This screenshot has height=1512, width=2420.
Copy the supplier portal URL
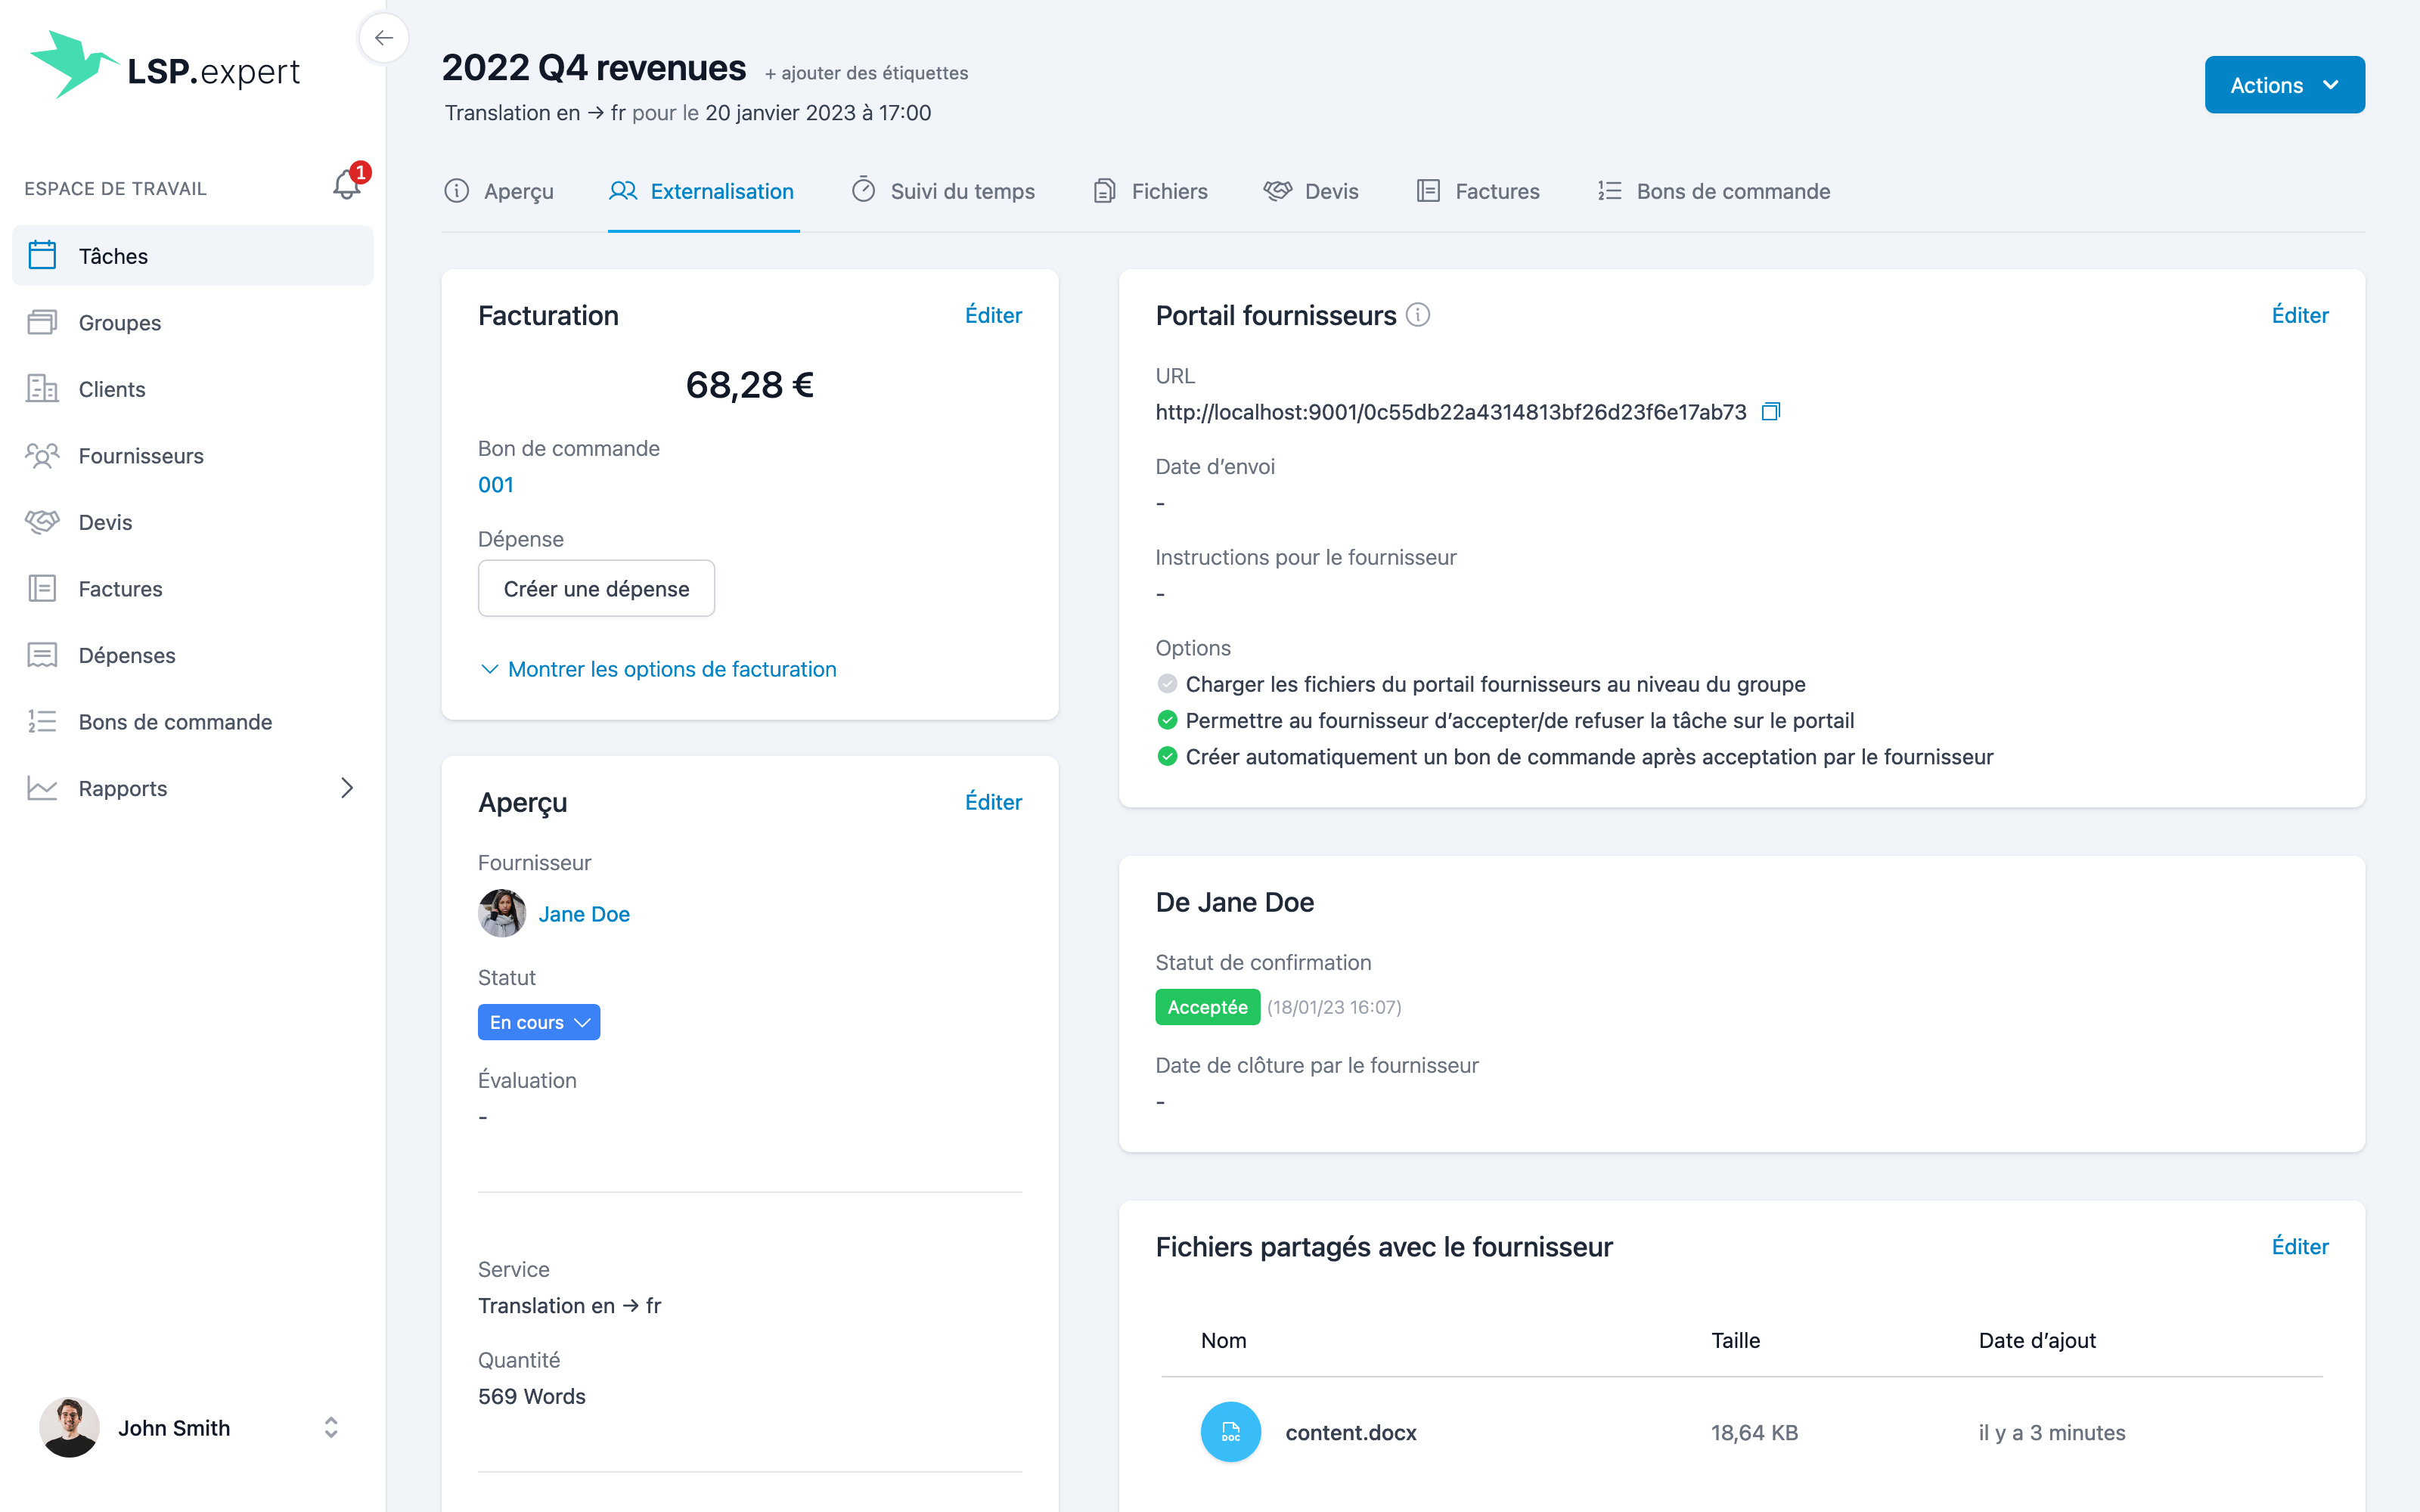click(1770, 412)
